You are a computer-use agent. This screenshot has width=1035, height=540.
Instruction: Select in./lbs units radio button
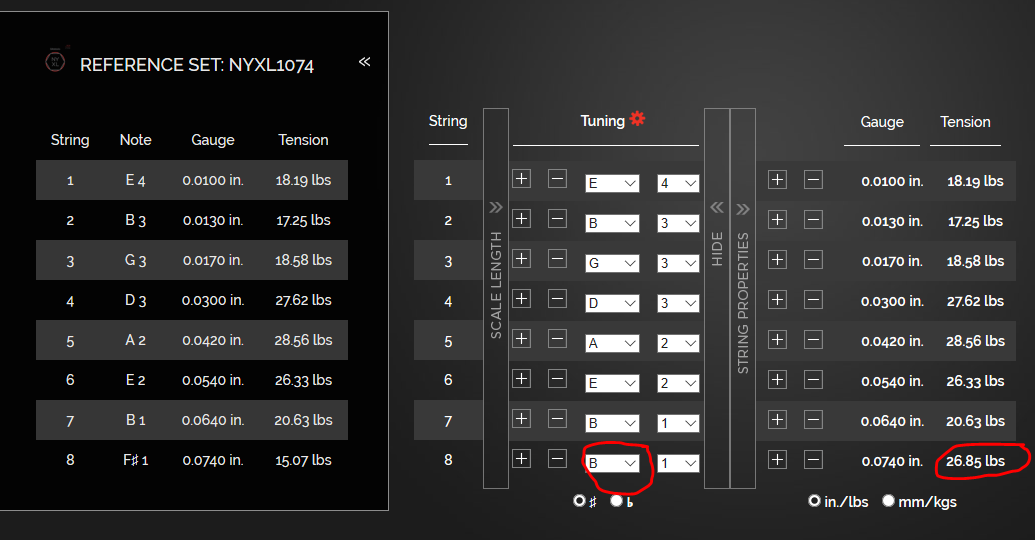pos(815,501)
